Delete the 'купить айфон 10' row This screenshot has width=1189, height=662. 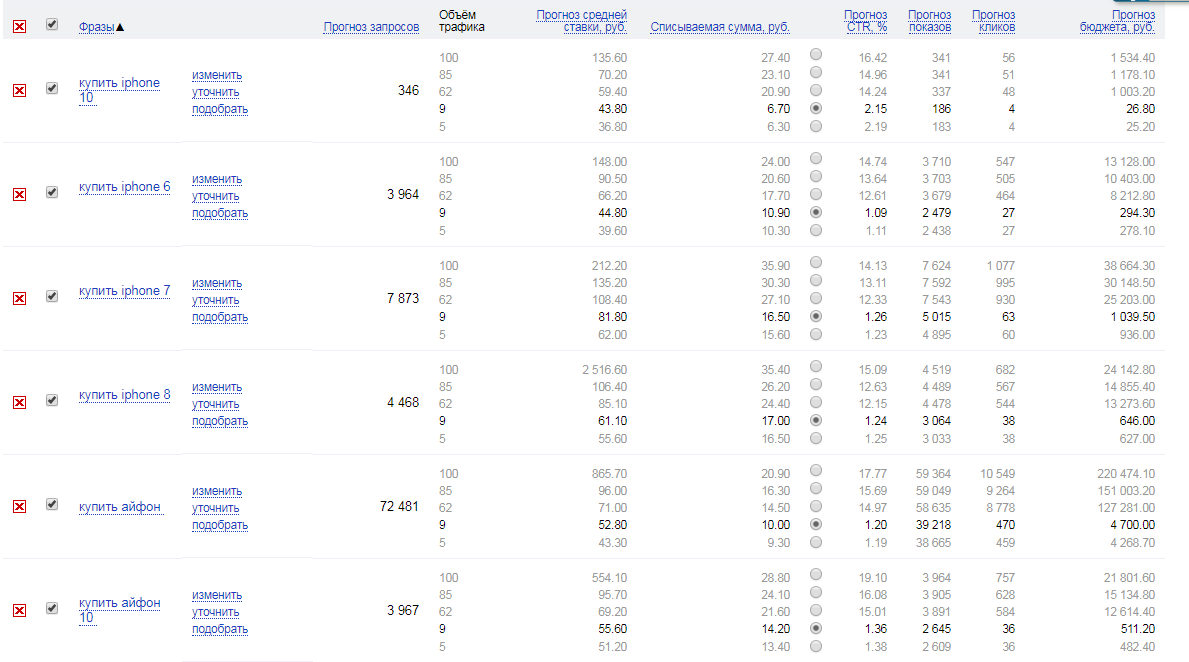click(x=19, y=611)
